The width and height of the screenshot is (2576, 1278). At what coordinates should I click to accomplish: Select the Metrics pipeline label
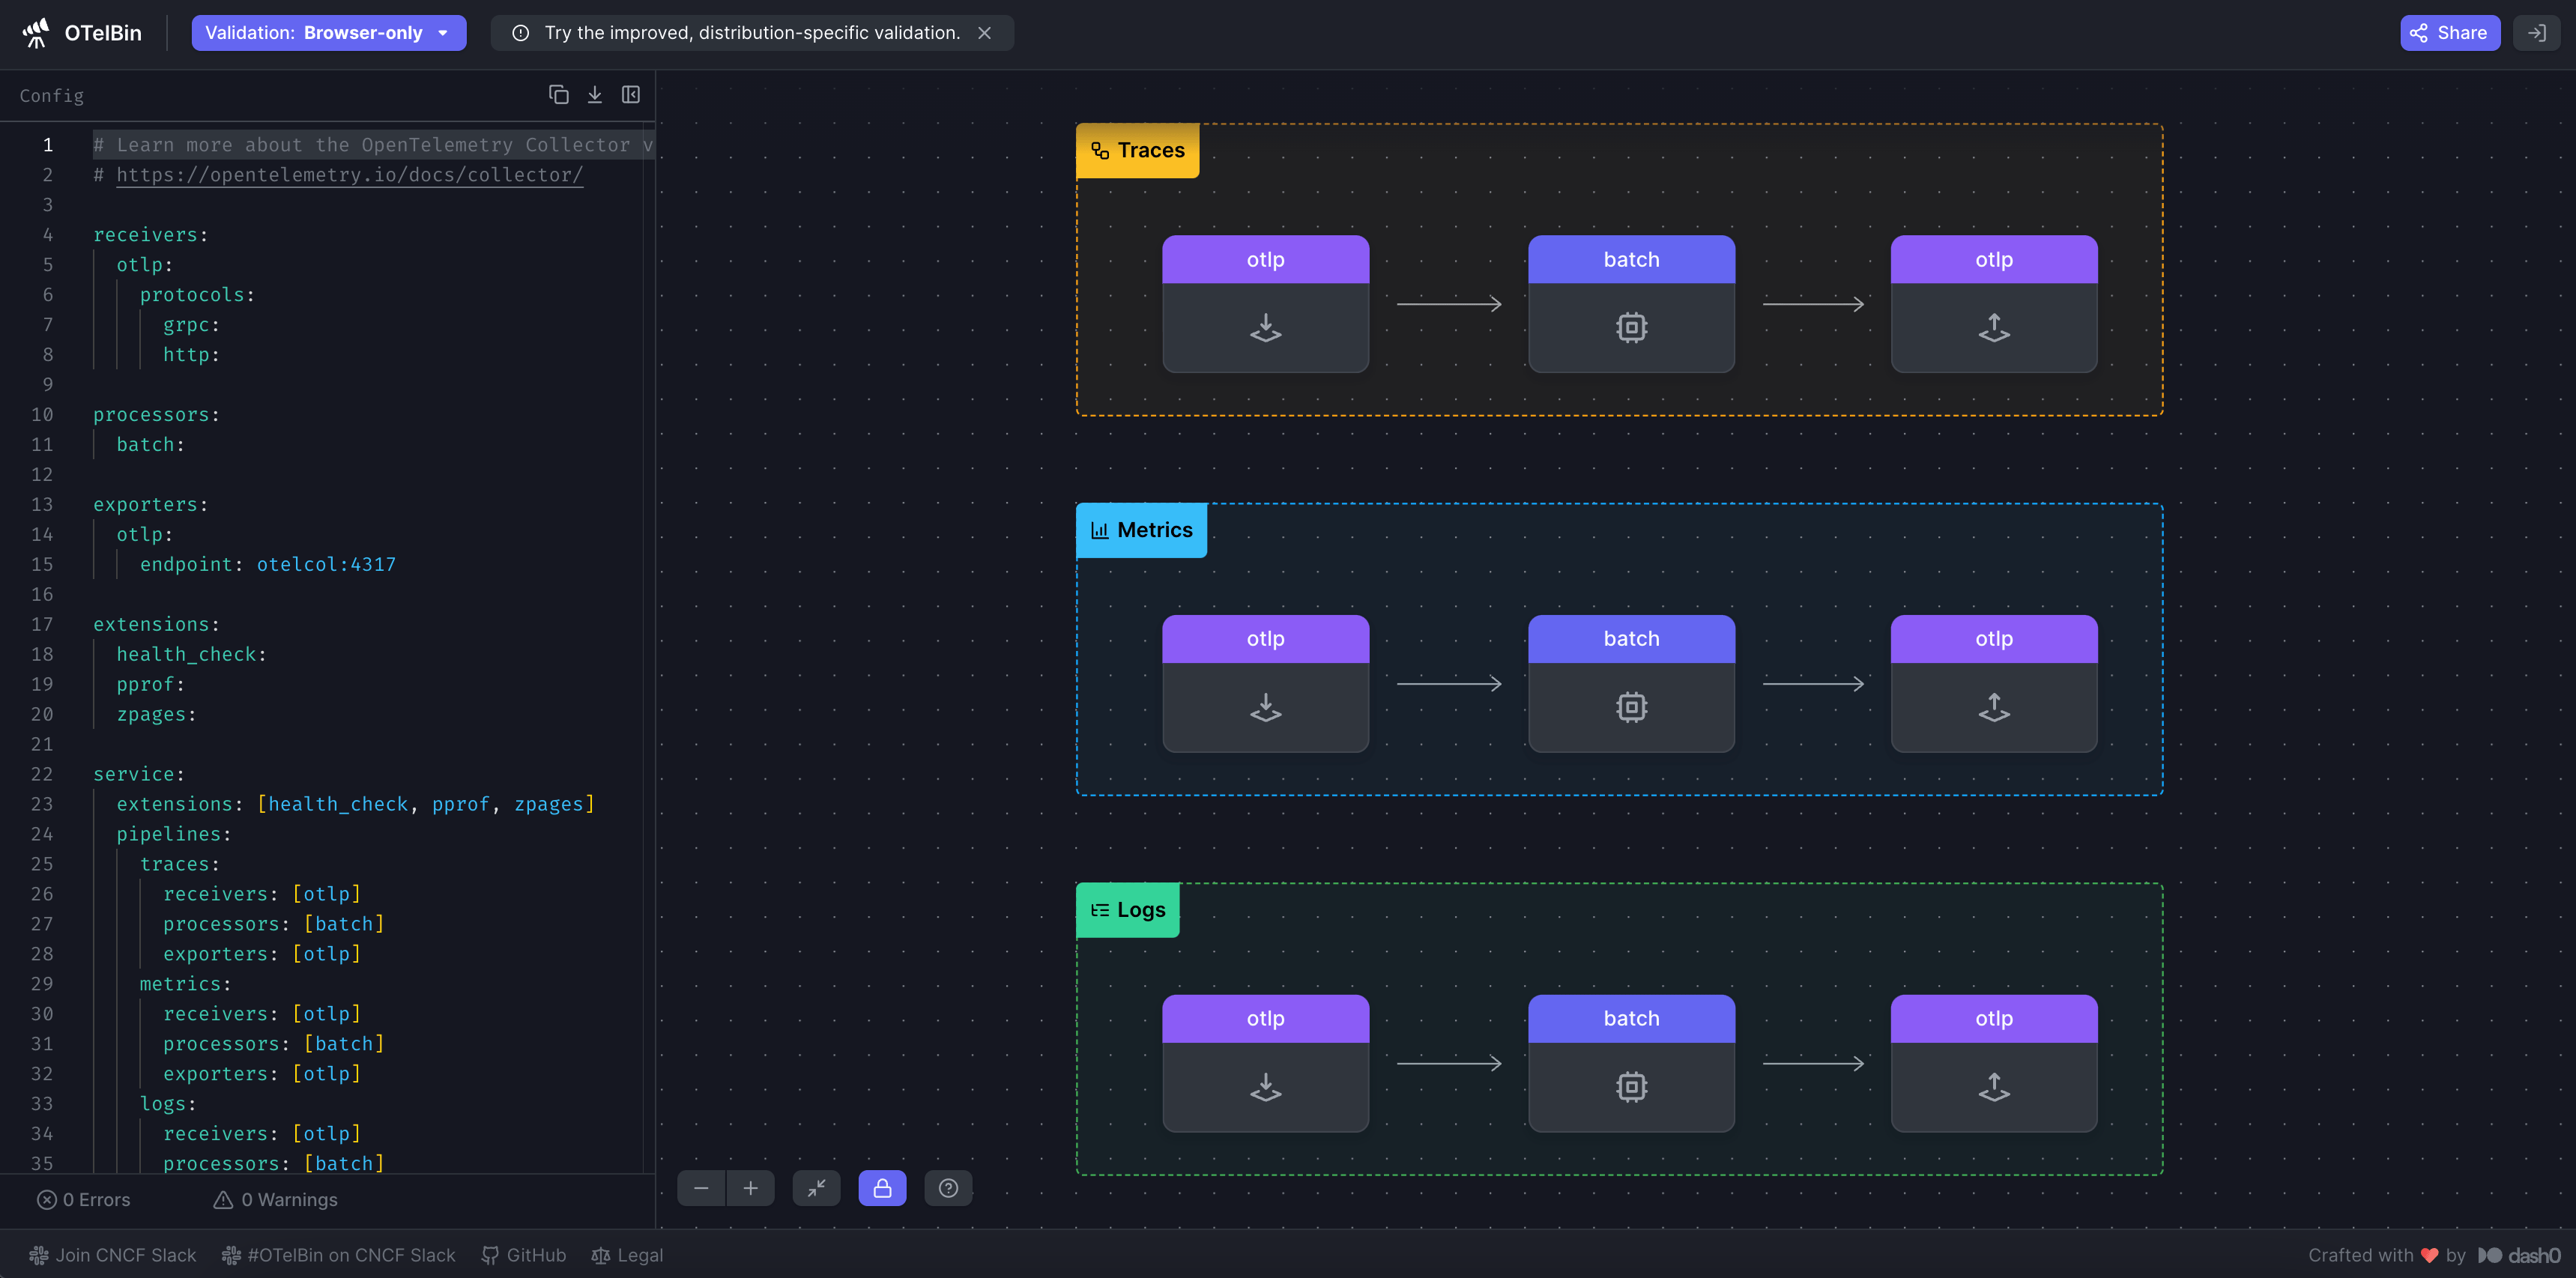[1141, 531]
